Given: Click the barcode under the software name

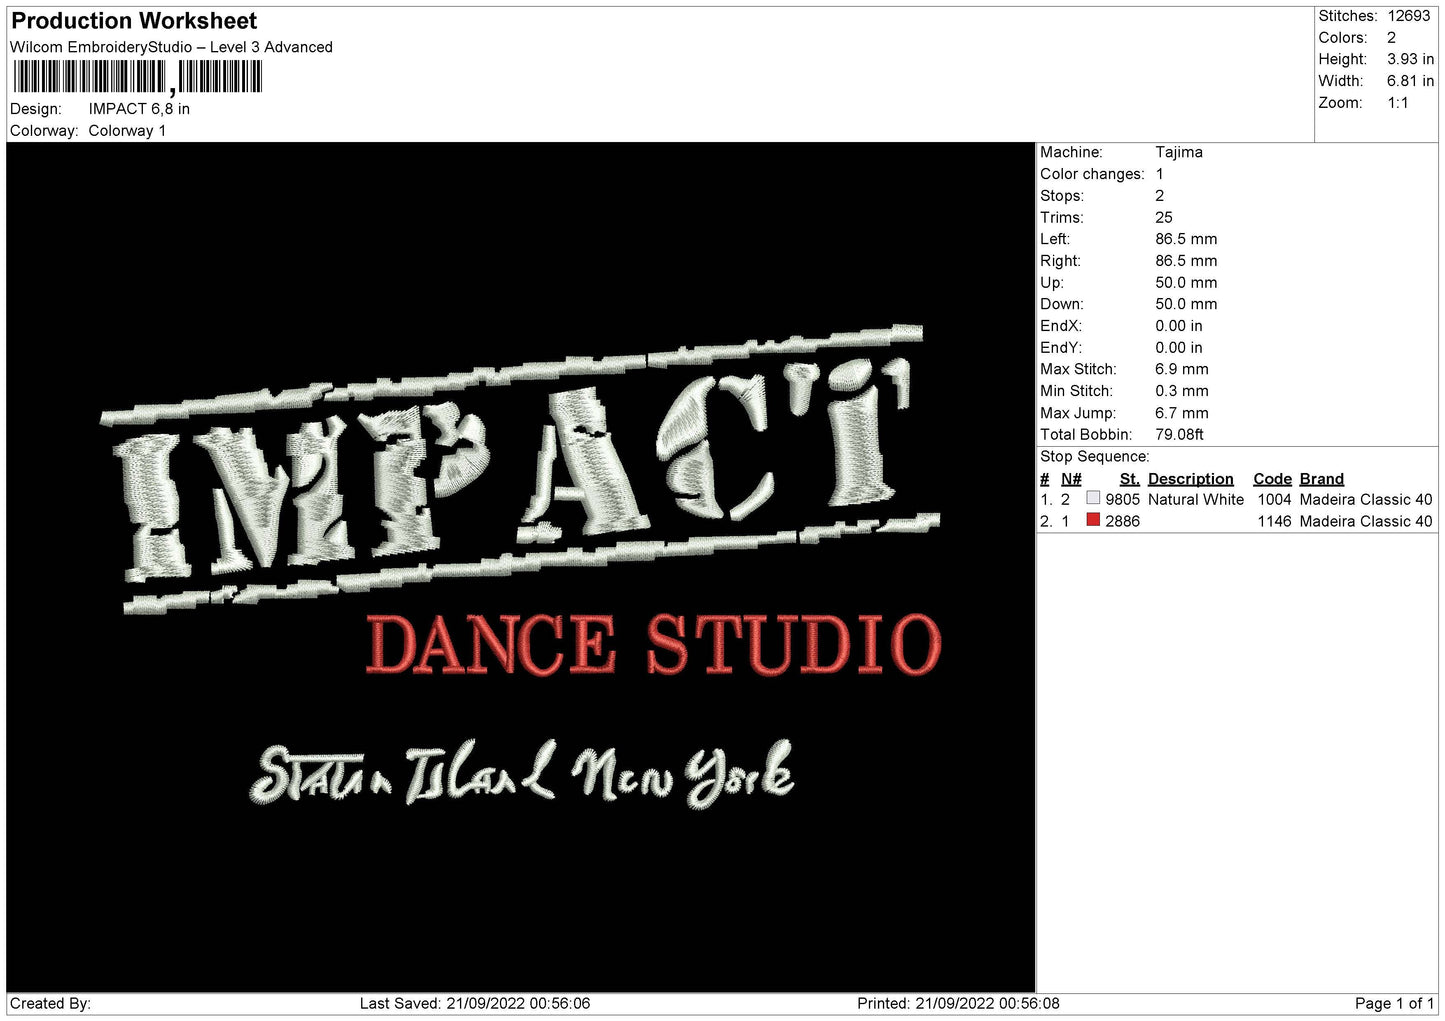Looking at the screenshot, I should click(x=138, y=78).
